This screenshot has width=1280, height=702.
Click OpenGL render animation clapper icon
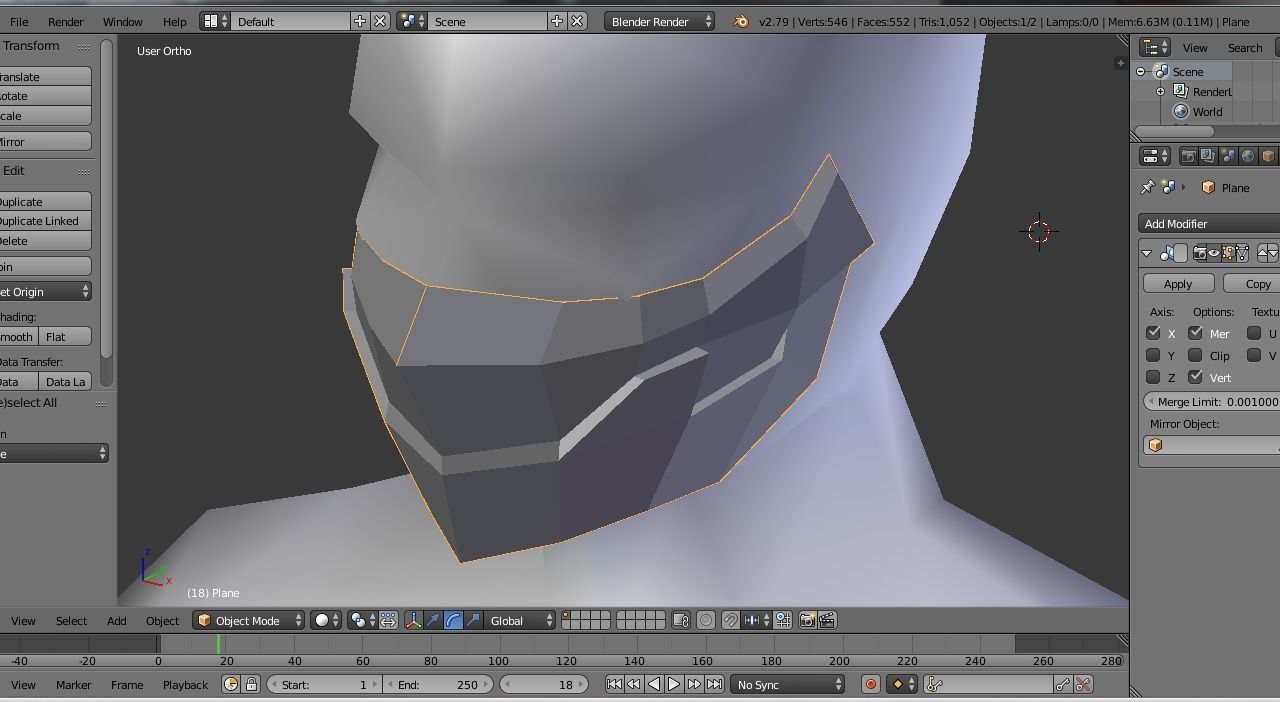[x=827, y=621]
